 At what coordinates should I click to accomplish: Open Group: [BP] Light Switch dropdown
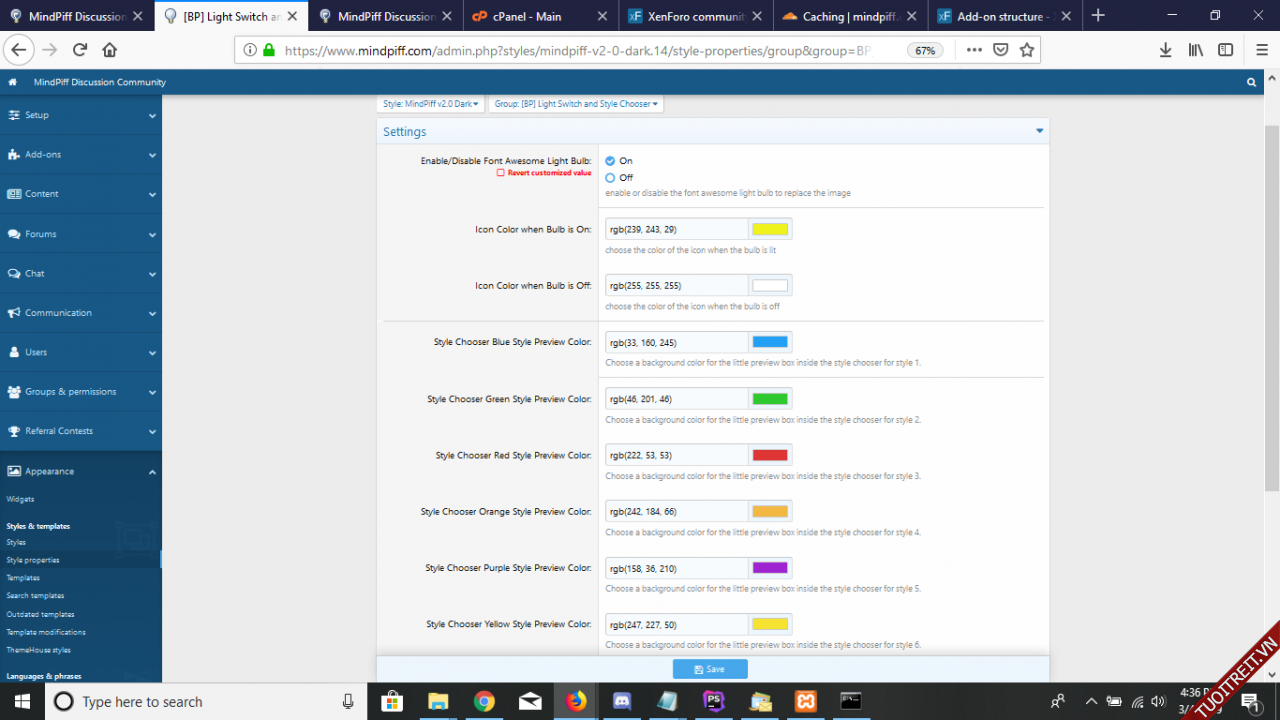tap(576, 104)
